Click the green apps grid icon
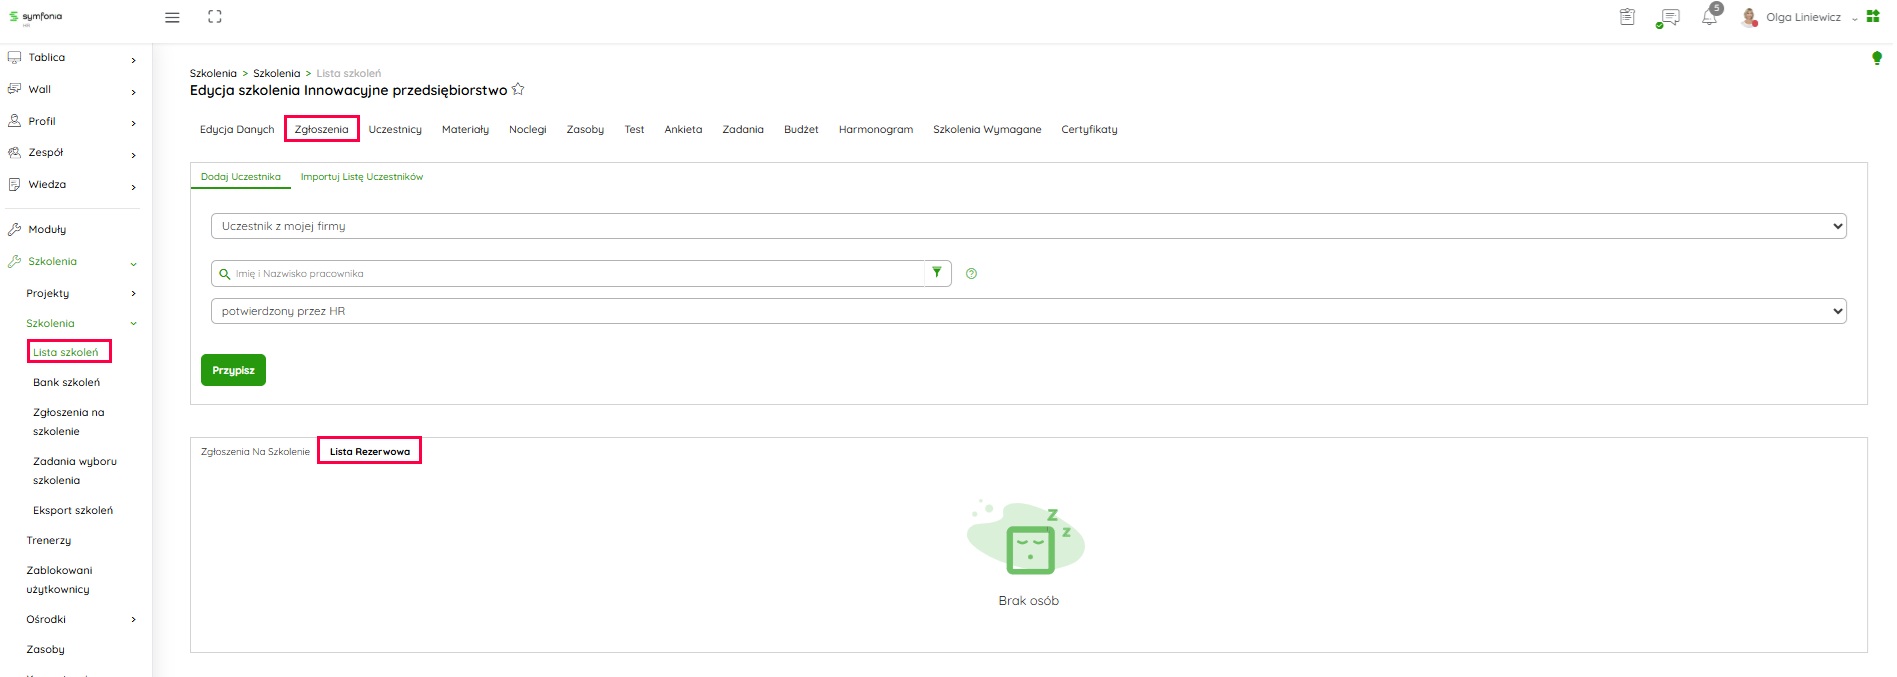 1873,17
